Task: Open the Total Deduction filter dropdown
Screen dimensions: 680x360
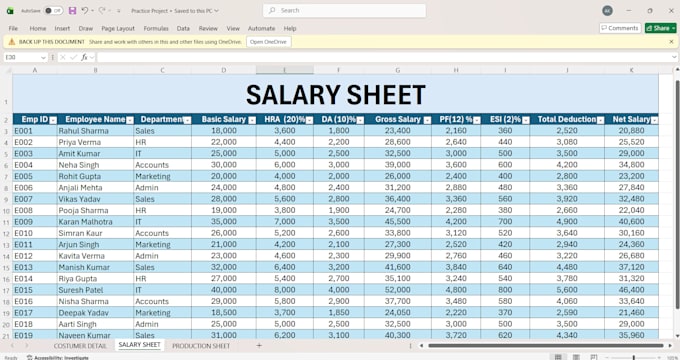Action: (x=600, y=120)
